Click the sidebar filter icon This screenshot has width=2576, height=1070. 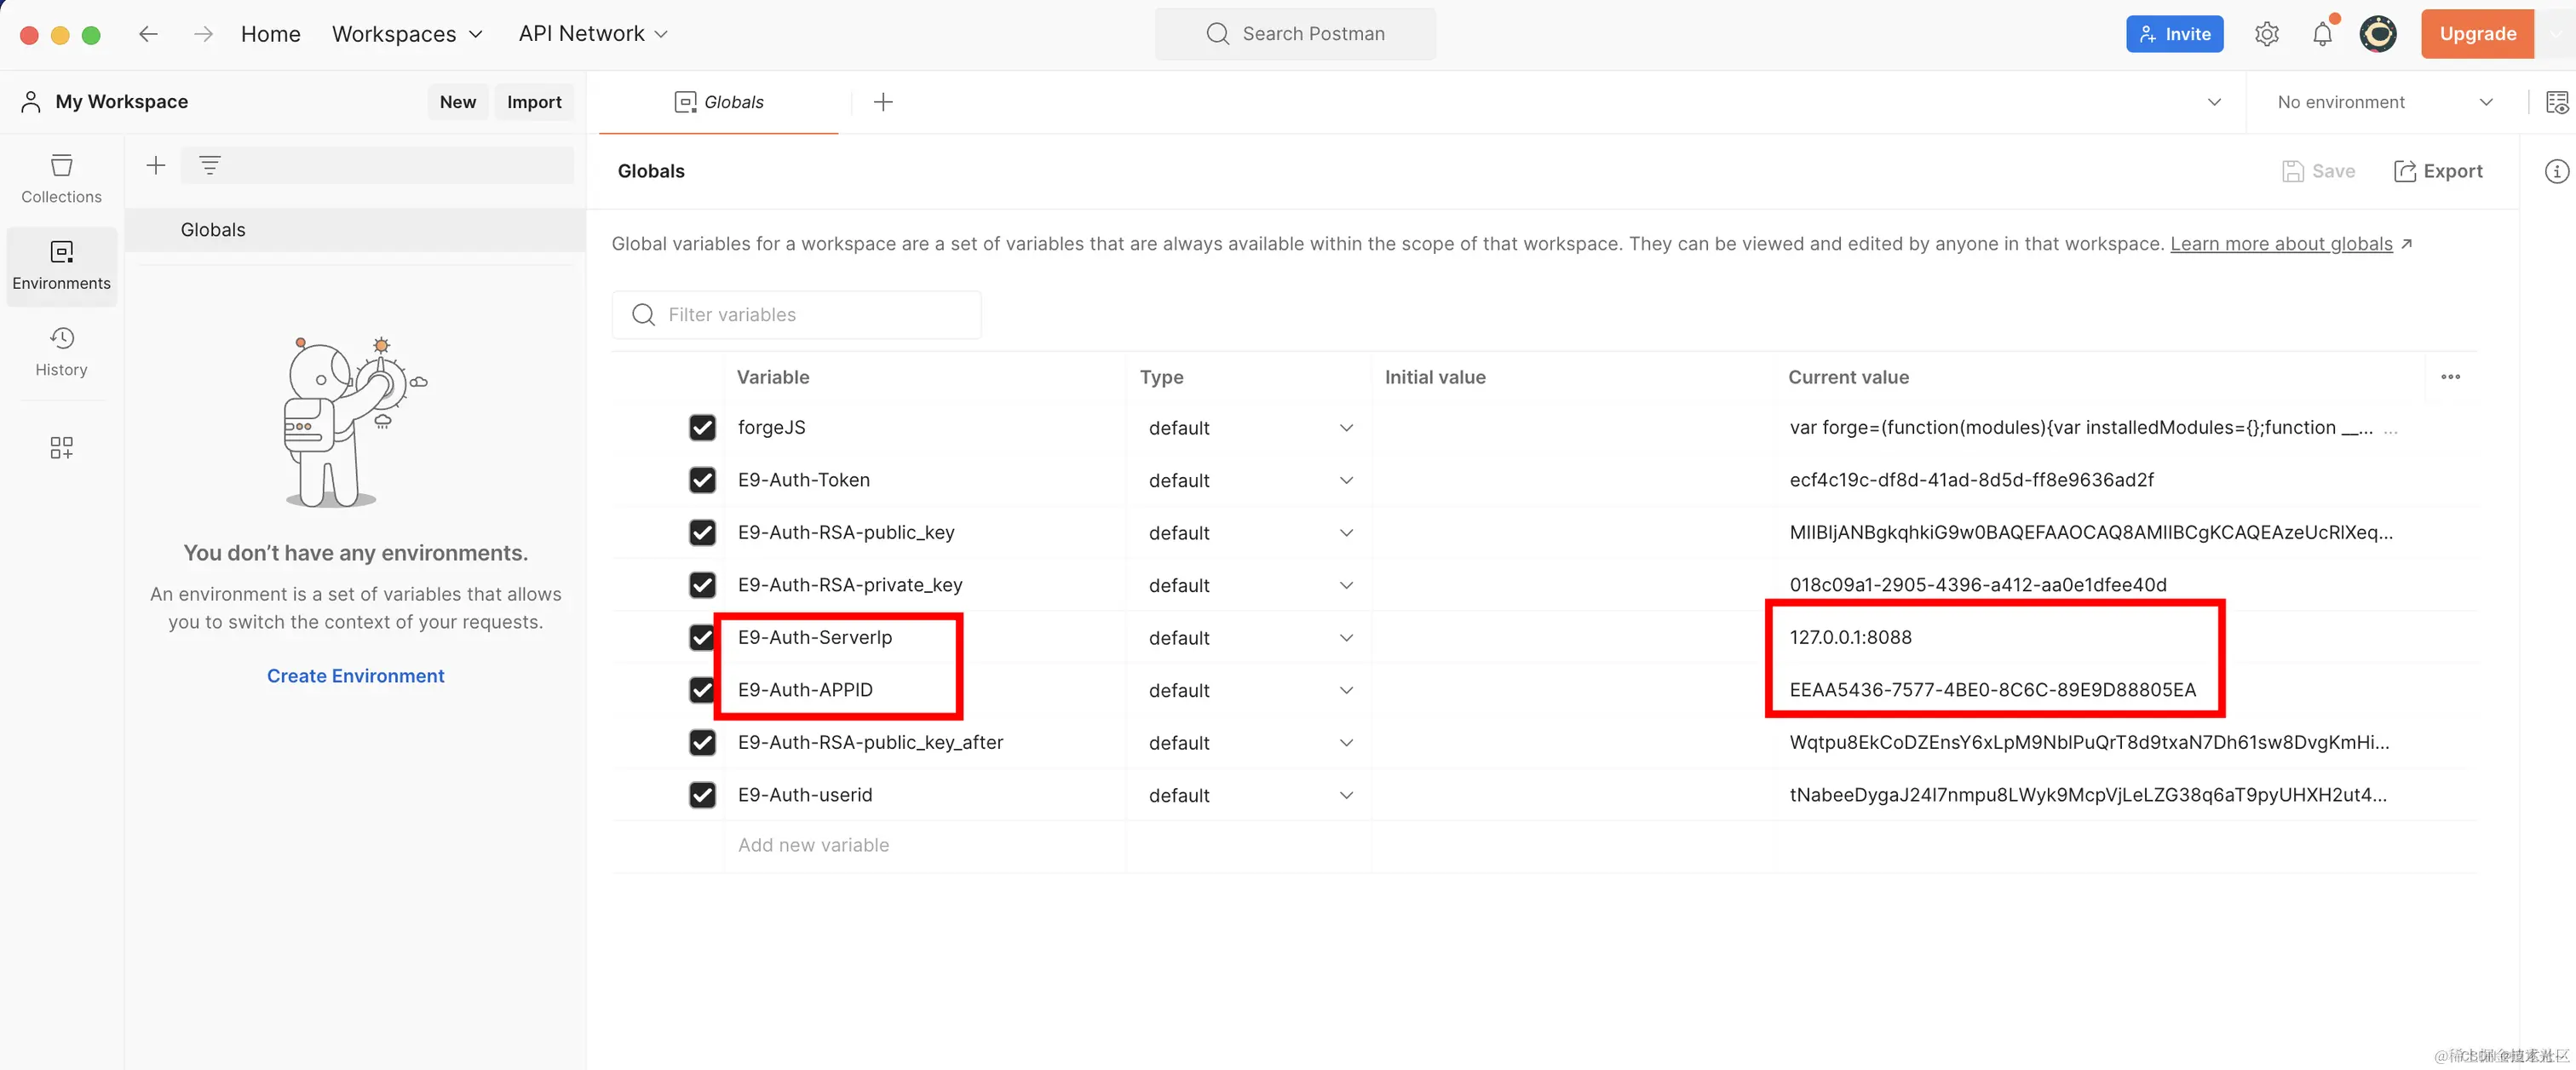pos(209,165)
